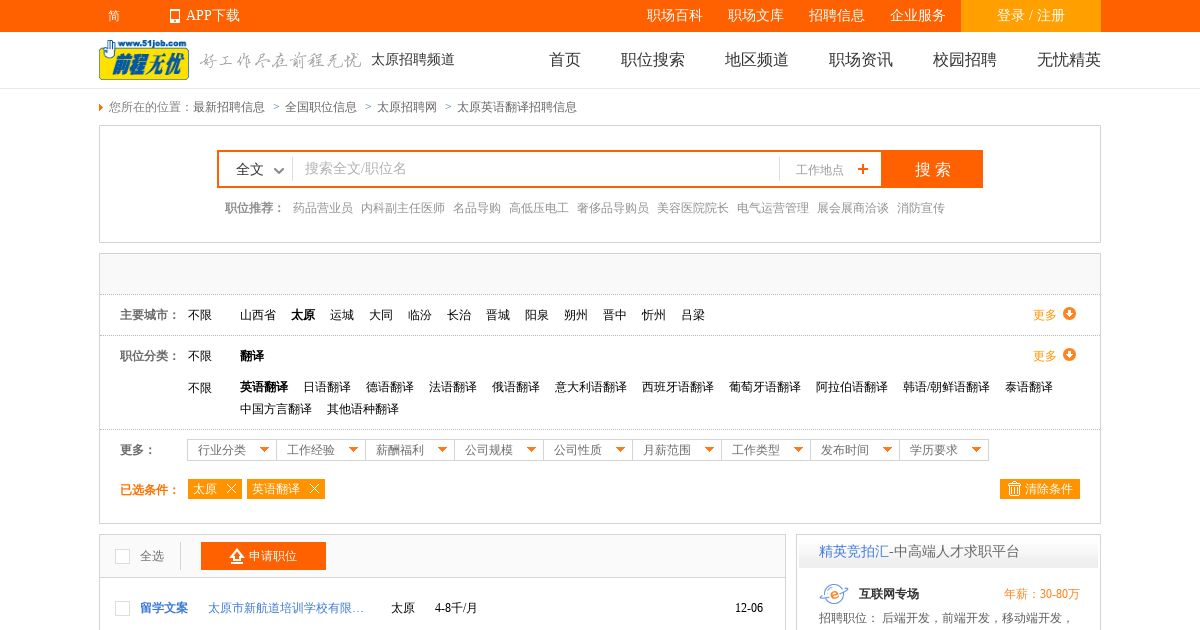
Task: Choose 大同 in city filter
Action: click(381, 315)
